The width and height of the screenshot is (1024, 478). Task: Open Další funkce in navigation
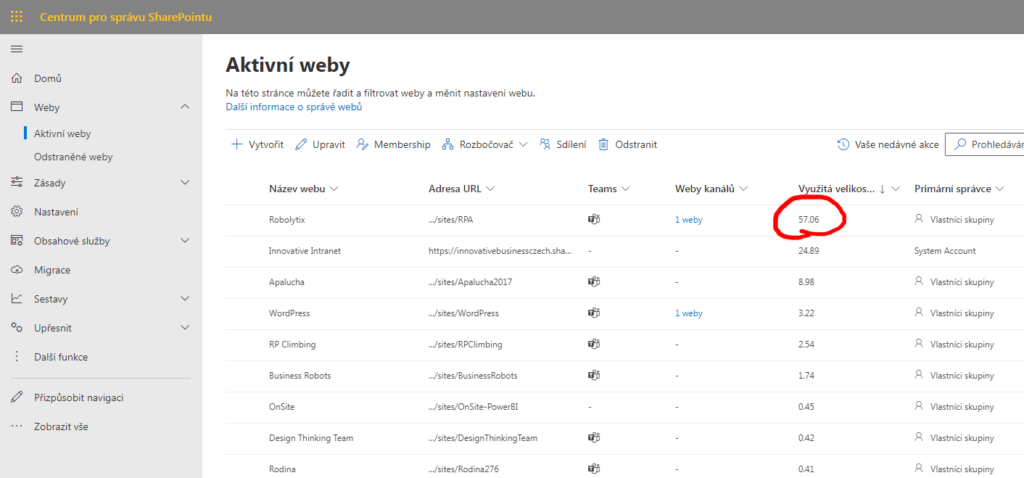[x=61, y=357]
